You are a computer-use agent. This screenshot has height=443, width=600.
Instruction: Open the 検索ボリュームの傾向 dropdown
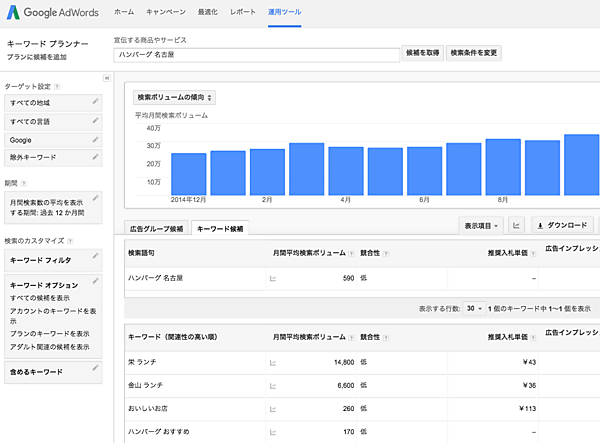[x=176, y=98]
